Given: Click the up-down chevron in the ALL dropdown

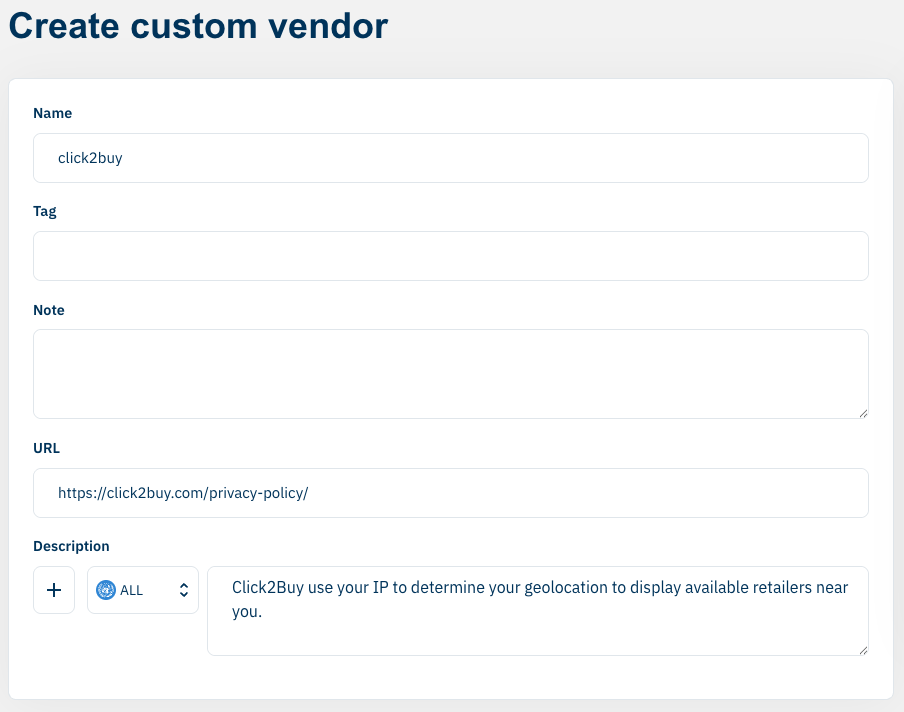Looking at the screenshot, I should pyautogui.click(x=184, y=590).
